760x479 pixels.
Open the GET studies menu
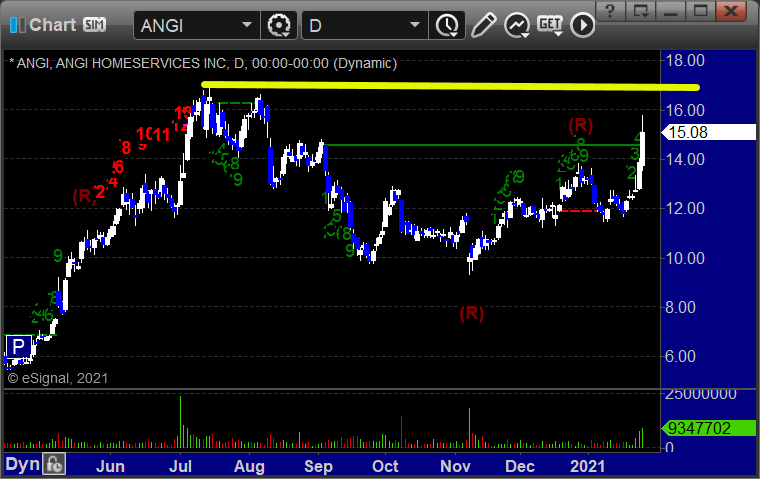pos(550,25)
